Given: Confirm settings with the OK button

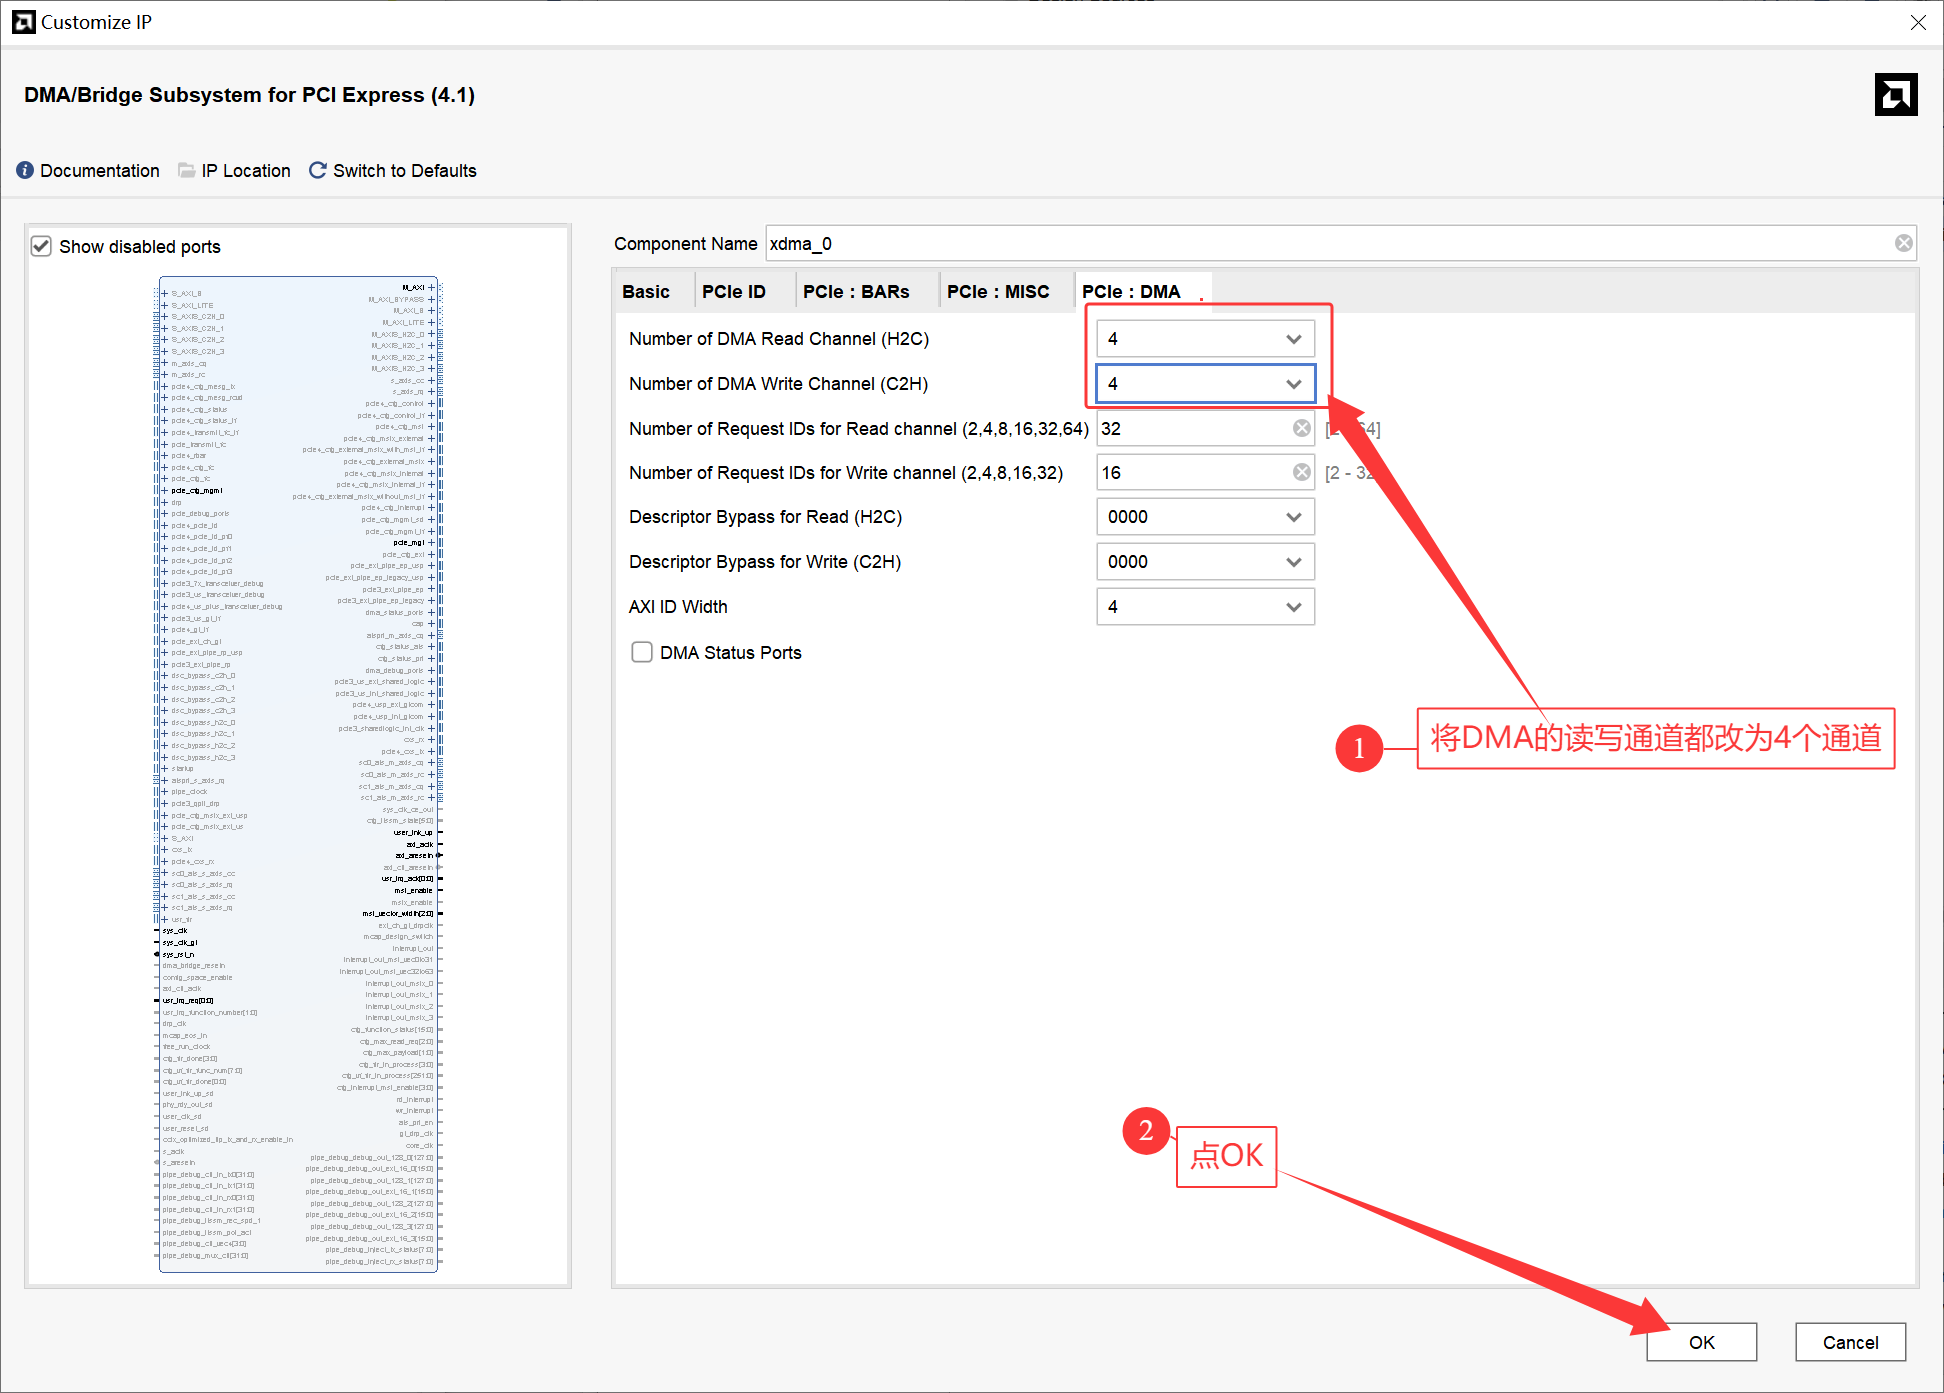Looking at the screenshot, I should coord(1701,1343).
